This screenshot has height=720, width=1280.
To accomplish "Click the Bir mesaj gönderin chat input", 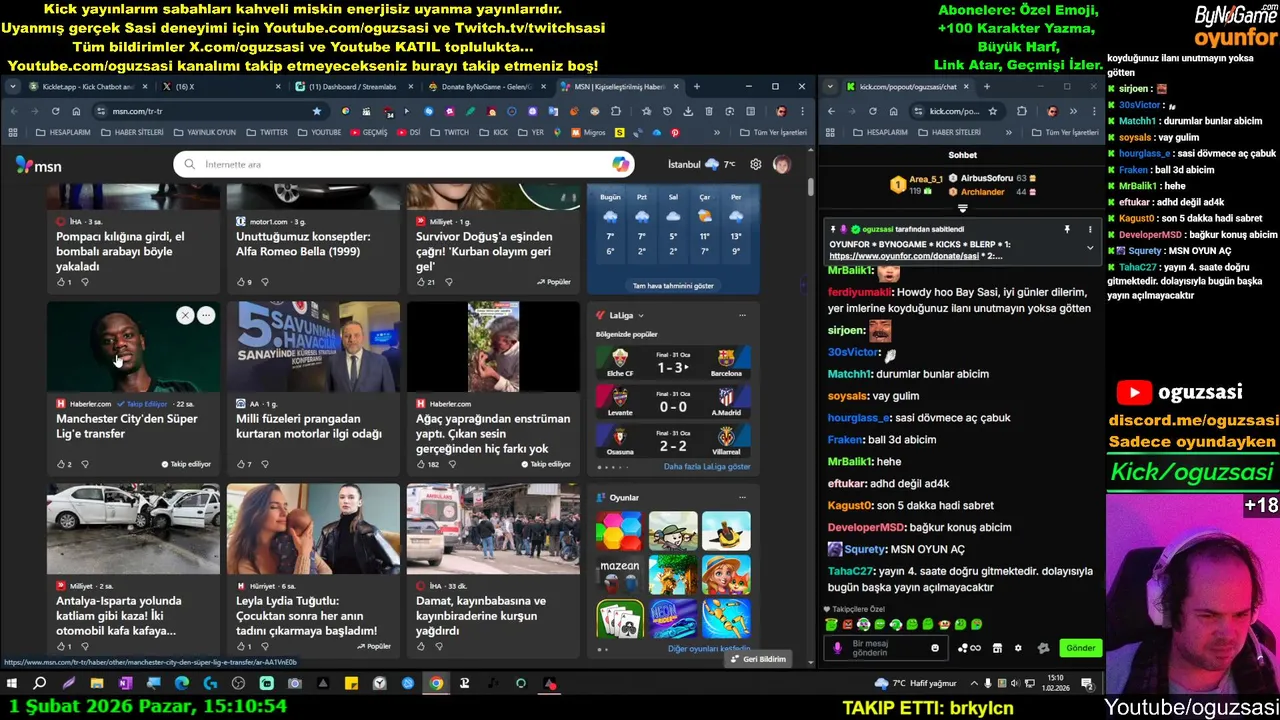I will (888, 648).
